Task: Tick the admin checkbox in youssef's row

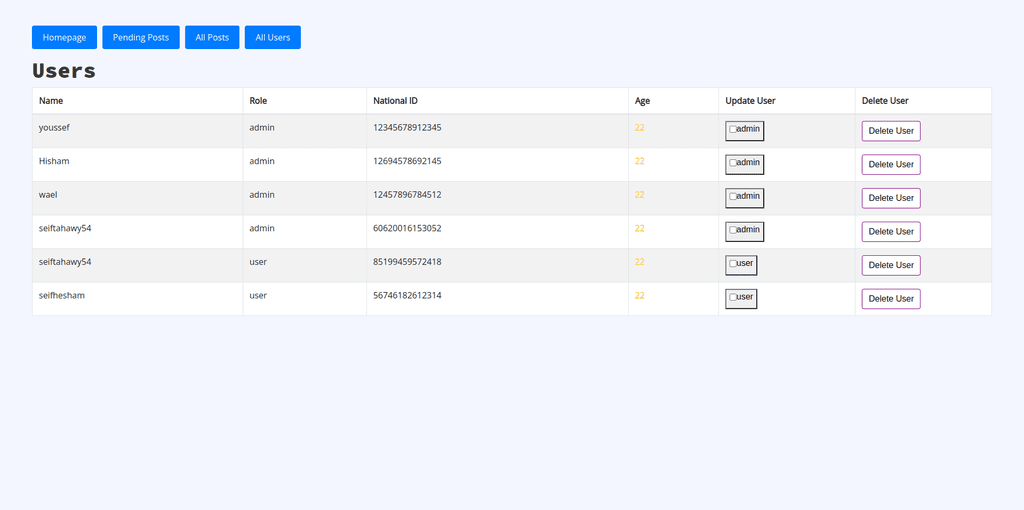Action: (733, 129)
